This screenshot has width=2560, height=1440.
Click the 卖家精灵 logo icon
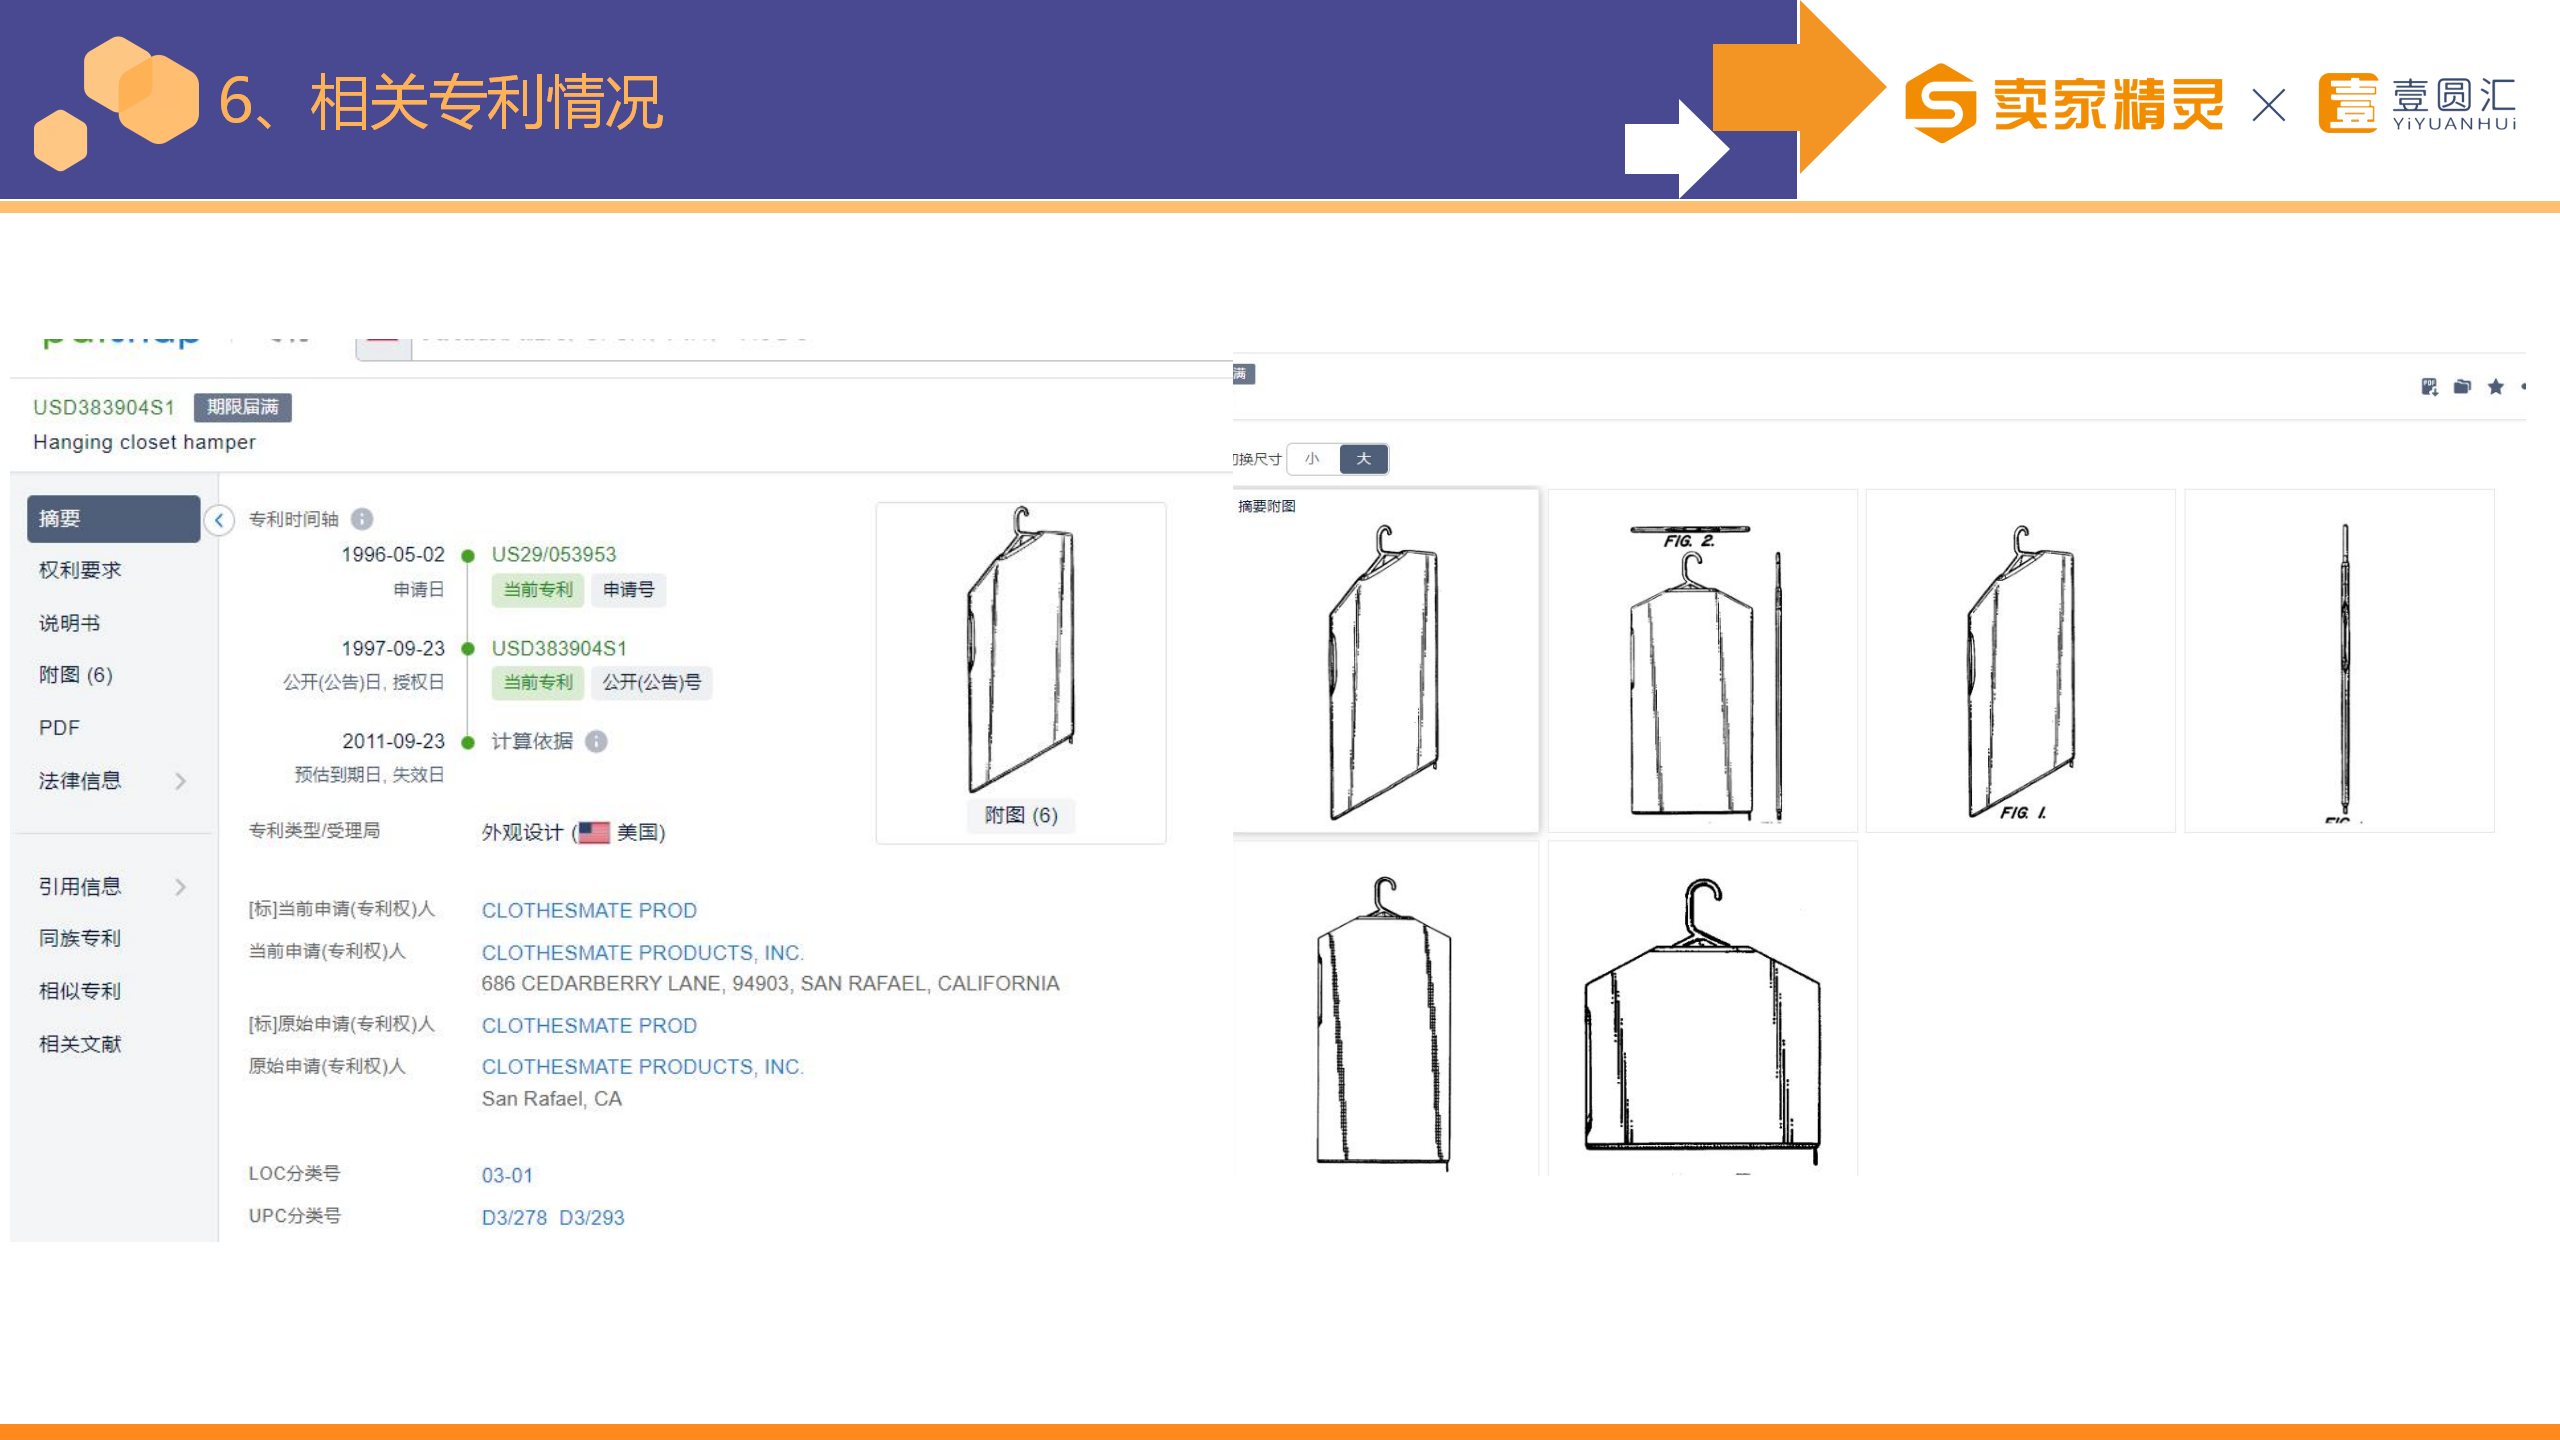[x=1940, y=103]
